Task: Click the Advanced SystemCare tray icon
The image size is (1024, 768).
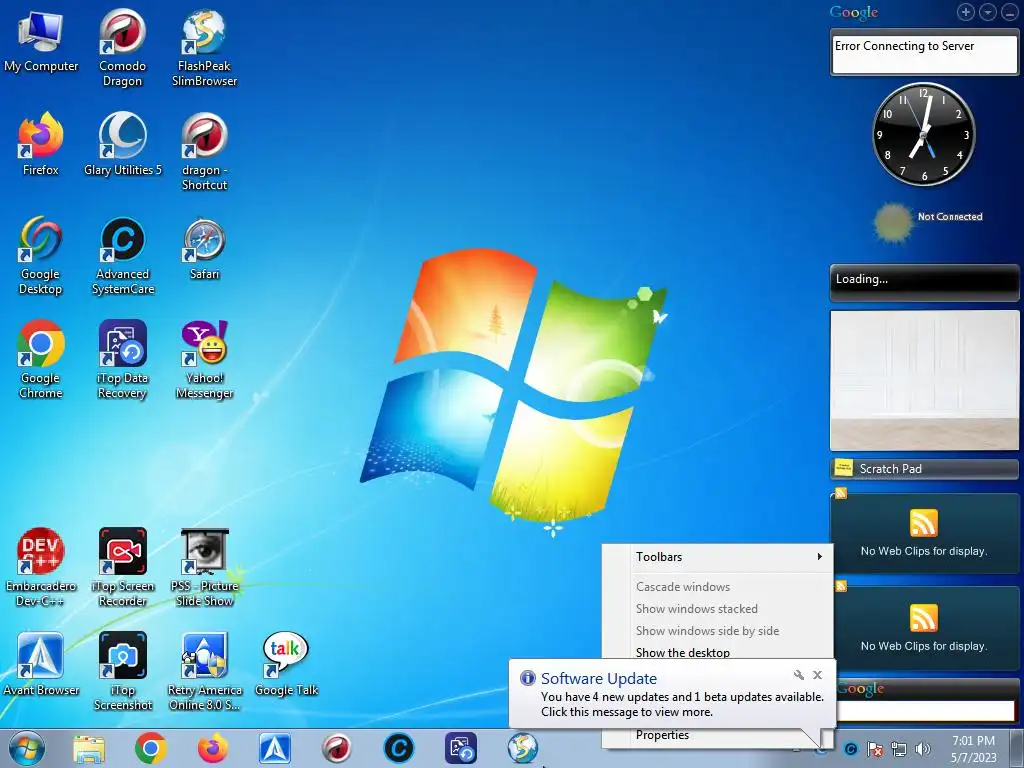Action: (x=850, y=749)
